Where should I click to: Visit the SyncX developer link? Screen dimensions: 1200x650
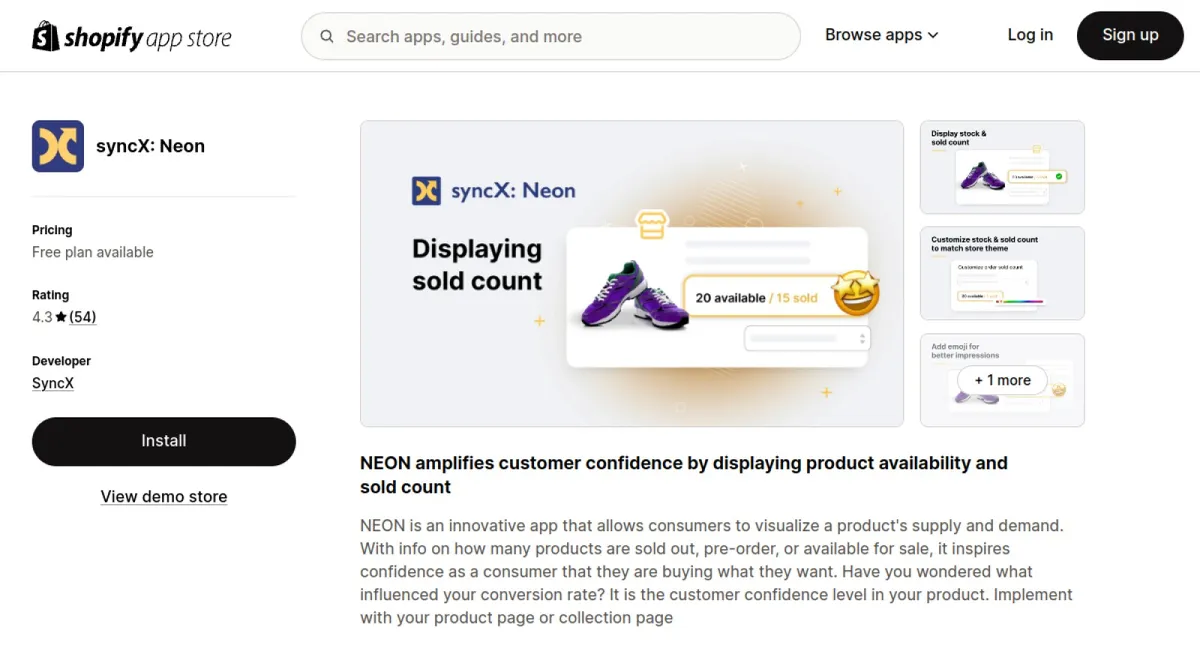click(53, 383)
